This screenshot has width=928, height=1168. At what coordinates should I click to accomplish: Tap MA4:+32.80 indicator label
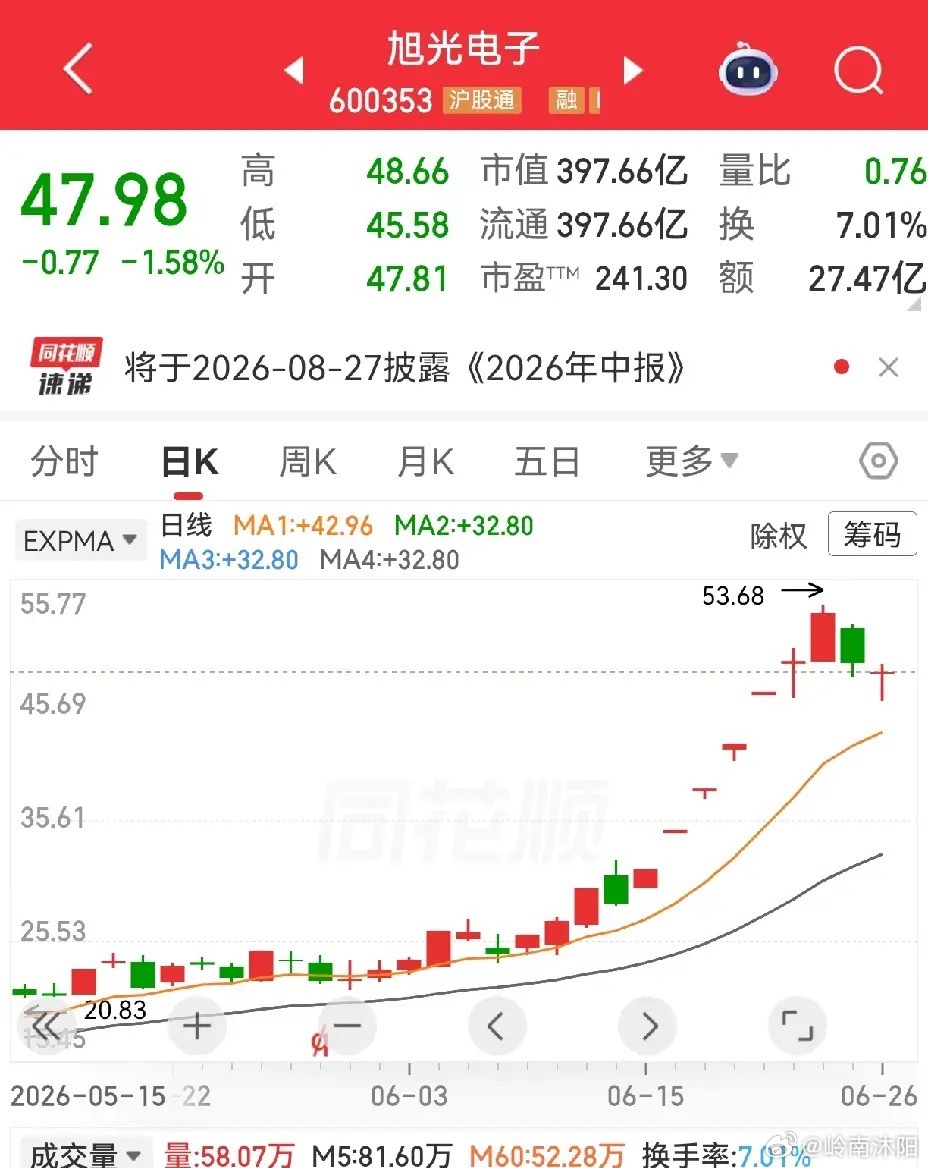click(x=390, y=559)
